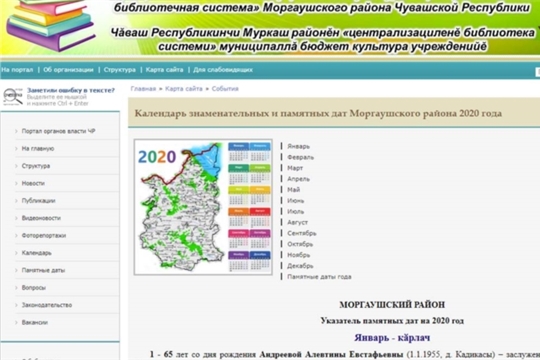Jump to the 'Декабрь' month link
This screenshot has width=540, height=360.
tap(300, 266)
